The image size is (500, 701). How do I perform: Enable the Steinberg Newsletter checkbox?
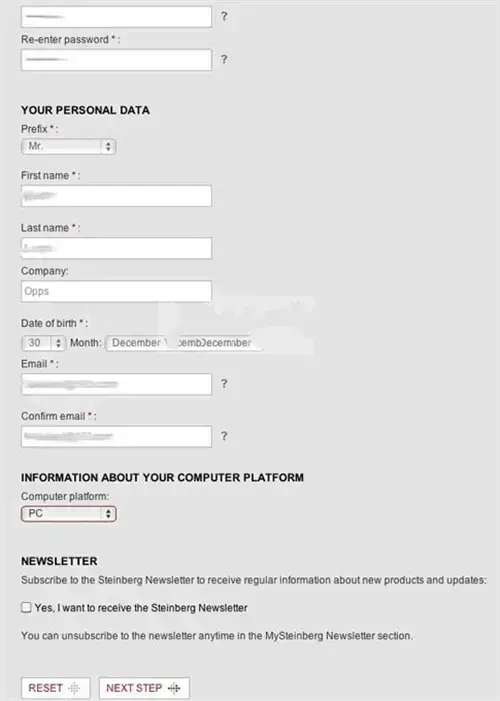click(26, 607)
